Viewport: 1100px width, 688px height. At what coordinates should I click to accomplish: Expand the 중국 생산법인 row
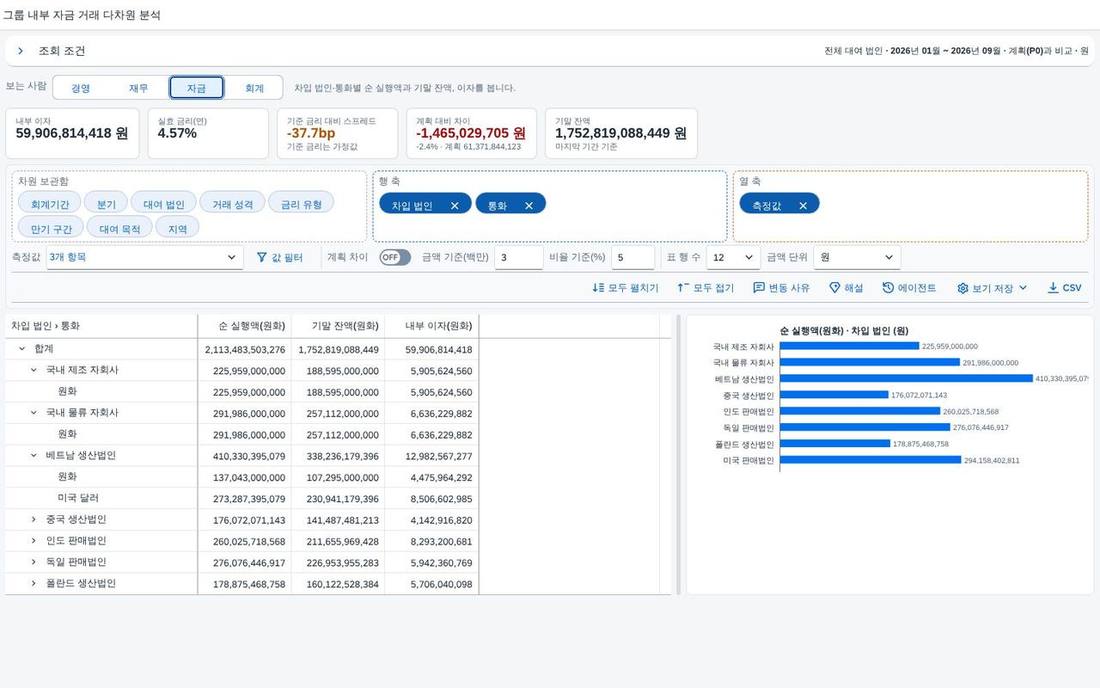(33, 519)
